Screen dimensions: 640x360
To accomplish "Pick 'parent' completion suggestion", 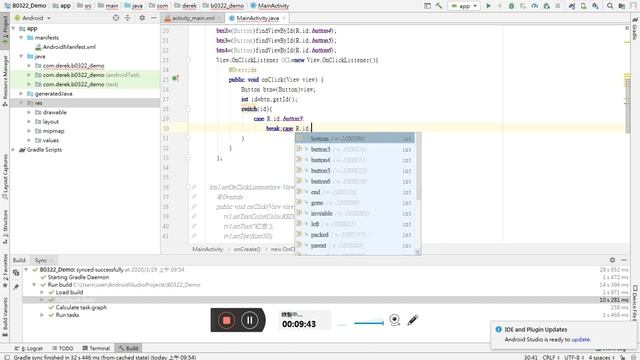I will (x=354, y=245).
